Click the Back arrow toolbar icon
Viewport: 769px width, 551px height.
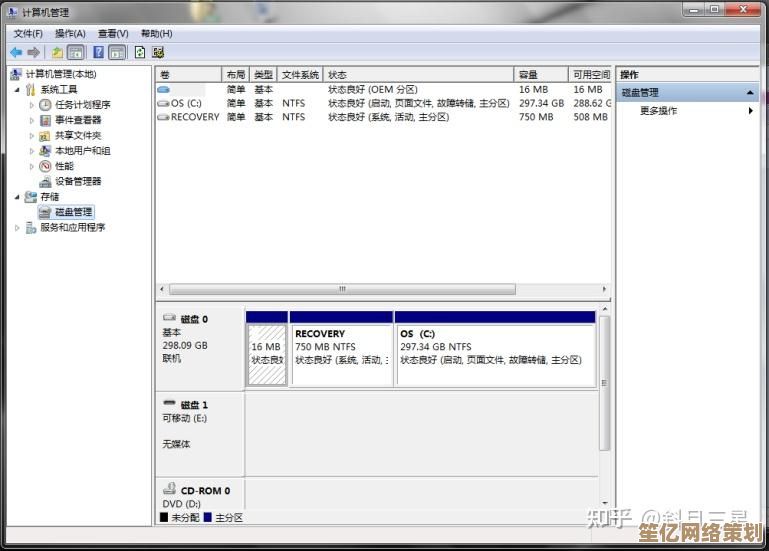pos(16,52)
